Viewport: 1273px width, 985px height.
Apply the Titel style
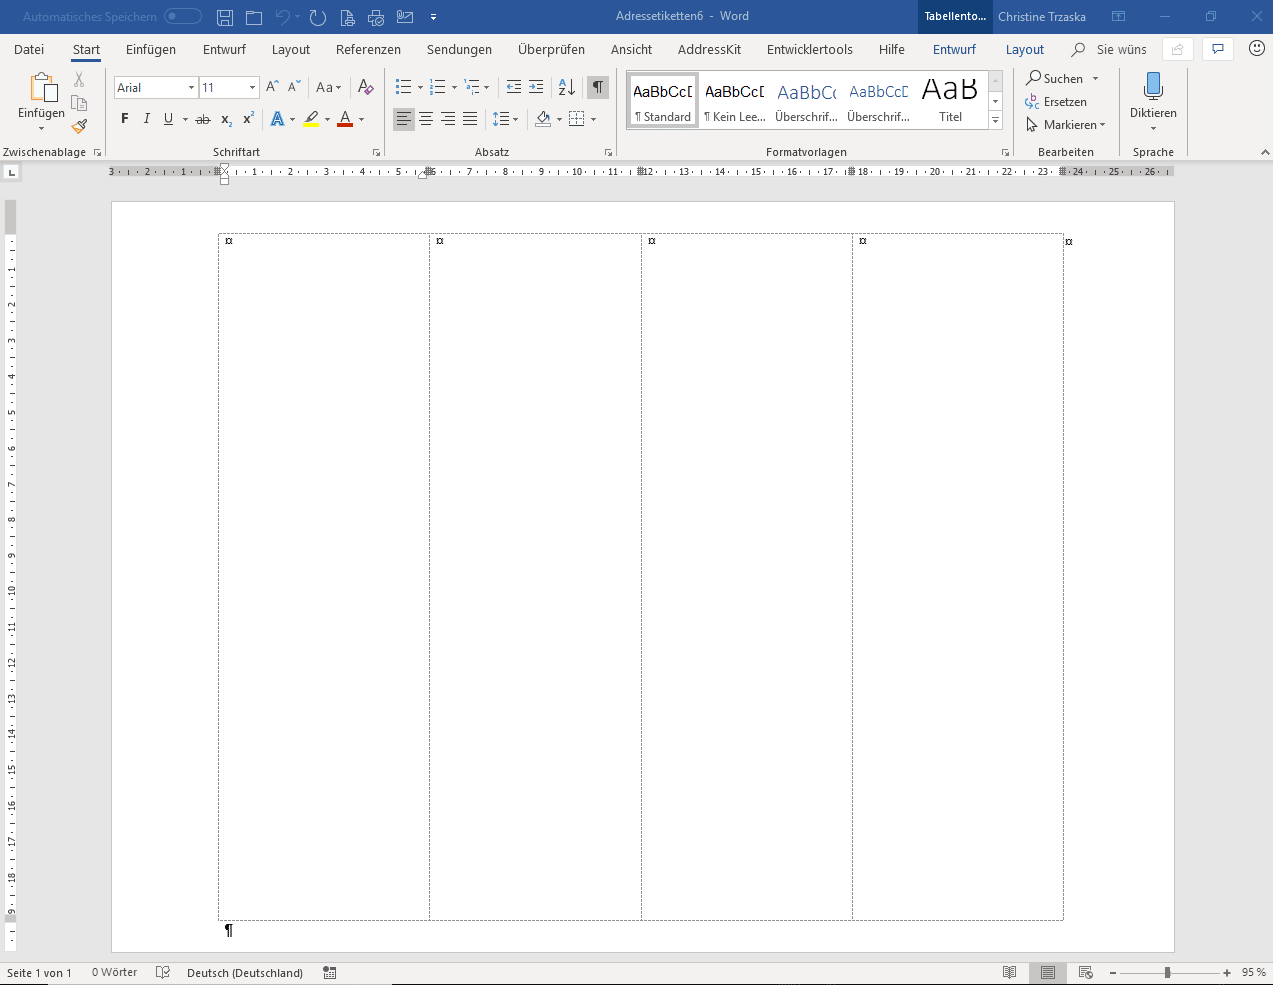point(950,100)
